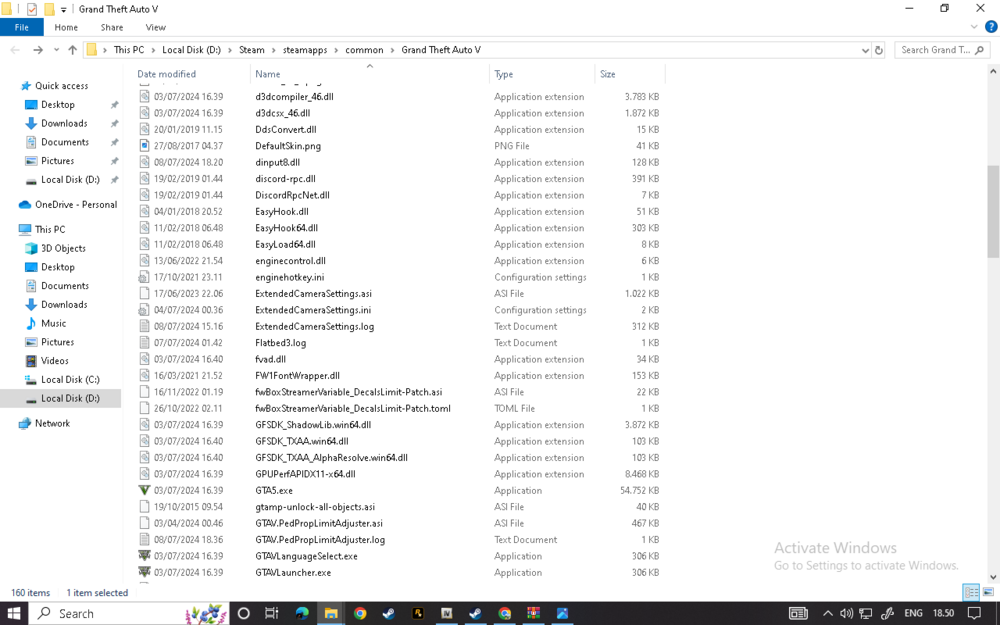1000x625 pixels.
Task: Open the recent locations dropdown beside the navigation arrows
Action: 56,47
